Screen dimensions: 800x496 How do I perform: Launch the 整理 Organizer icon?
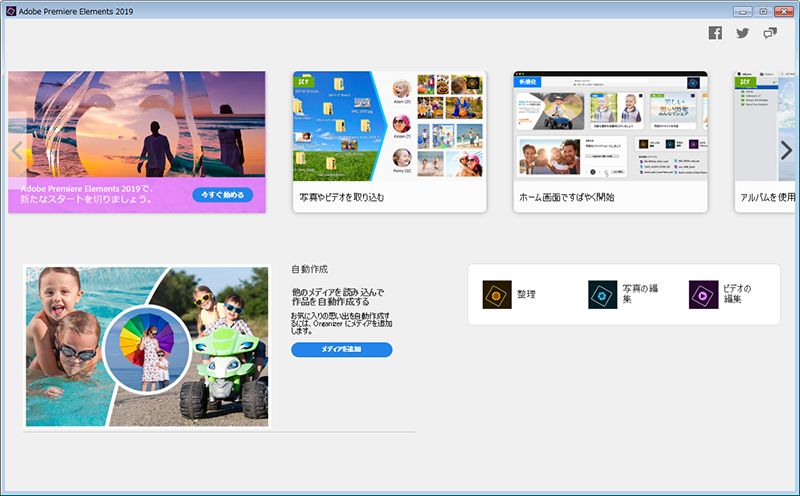[x=497, y=294]
